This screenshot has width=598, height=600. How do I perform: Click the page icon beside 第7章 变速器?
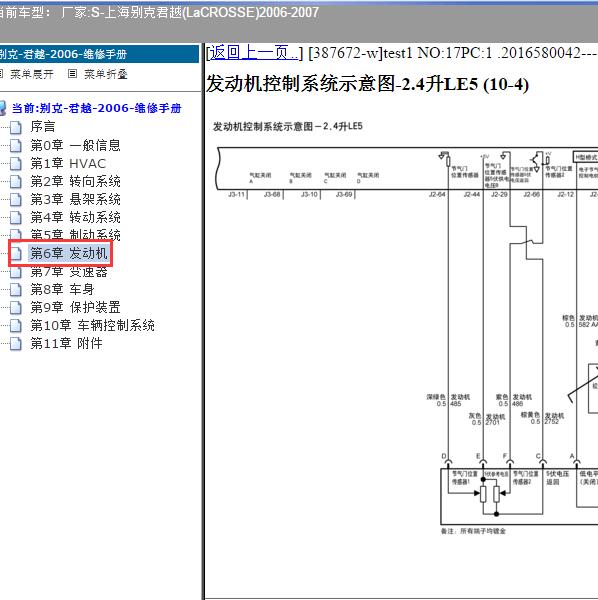pos(16,272)
